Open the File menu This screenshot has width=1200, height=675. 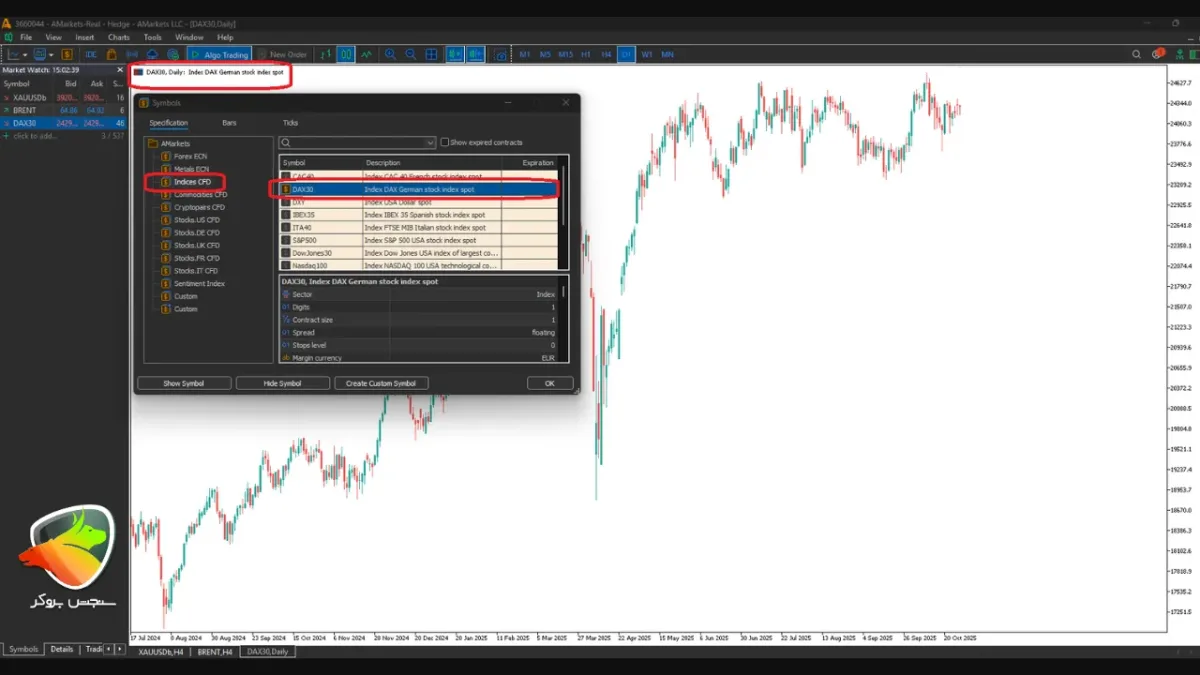point(26,37)
